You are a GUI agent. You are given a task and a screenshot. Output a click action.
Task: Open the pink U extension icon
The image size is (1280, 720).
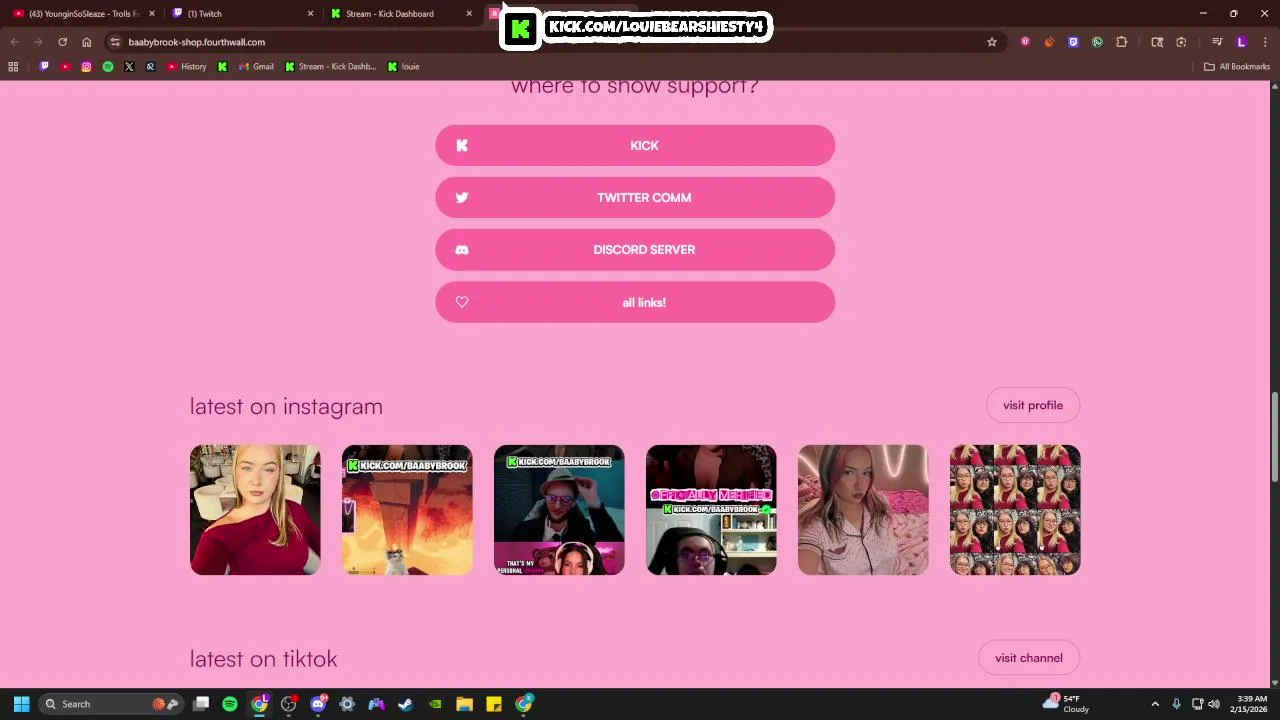[1025, 42]
